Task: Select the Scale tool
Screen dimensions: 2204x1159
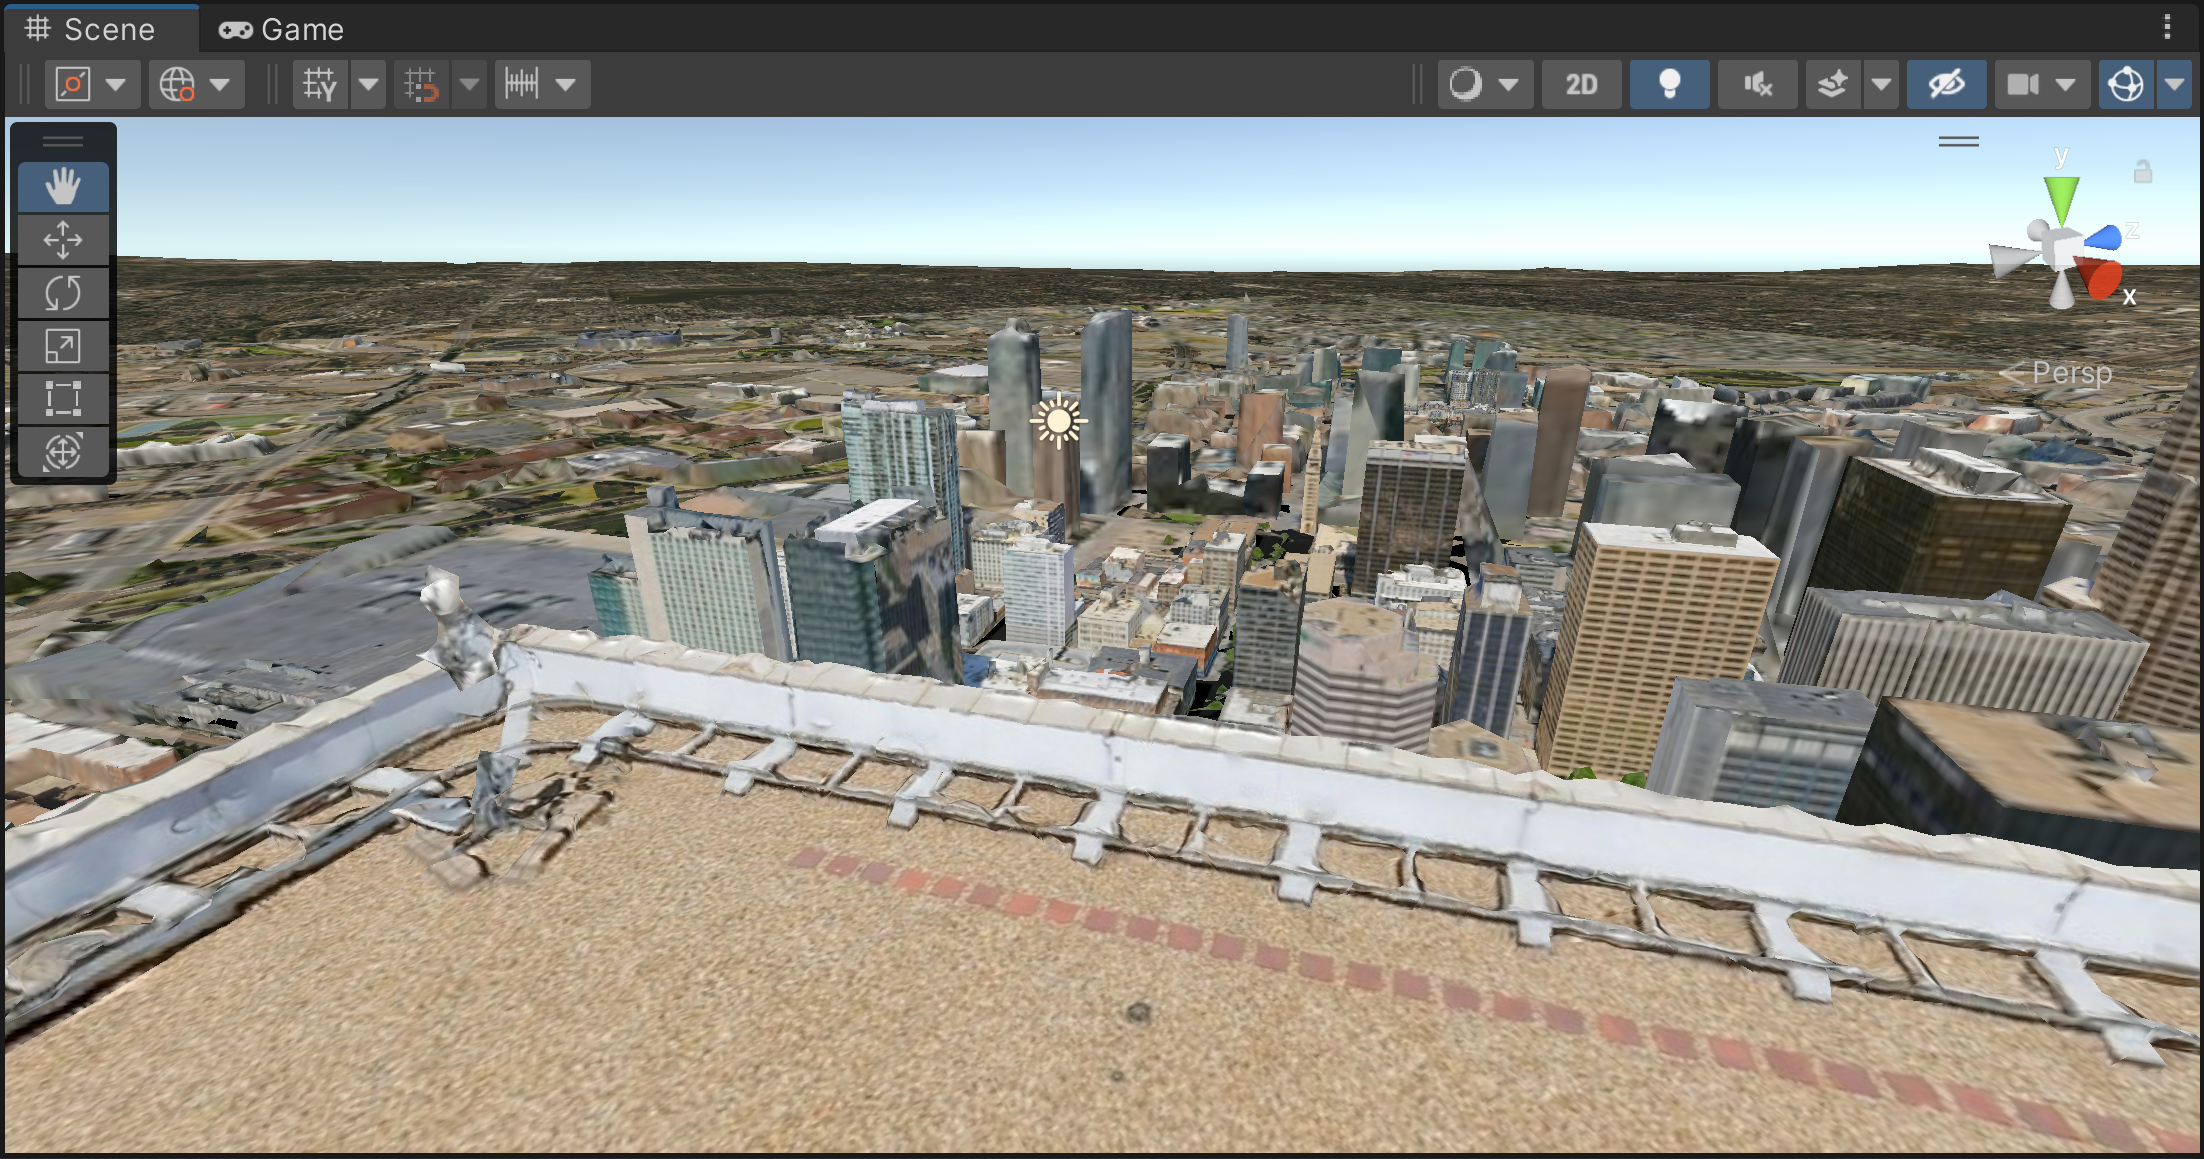Action: pos(63,346)
